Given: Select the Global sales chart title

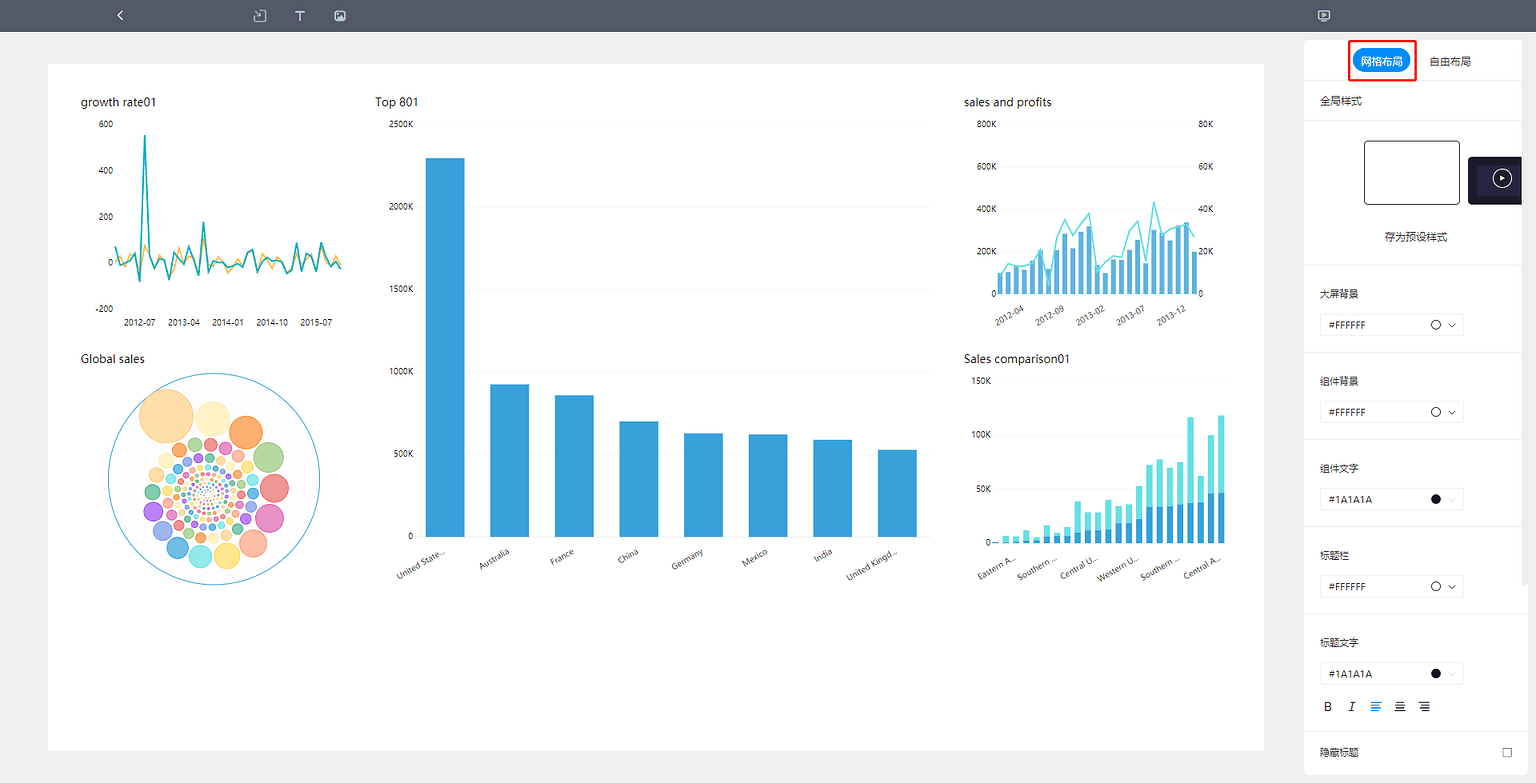Looking at the screenshot, I should tap(113, 359).
